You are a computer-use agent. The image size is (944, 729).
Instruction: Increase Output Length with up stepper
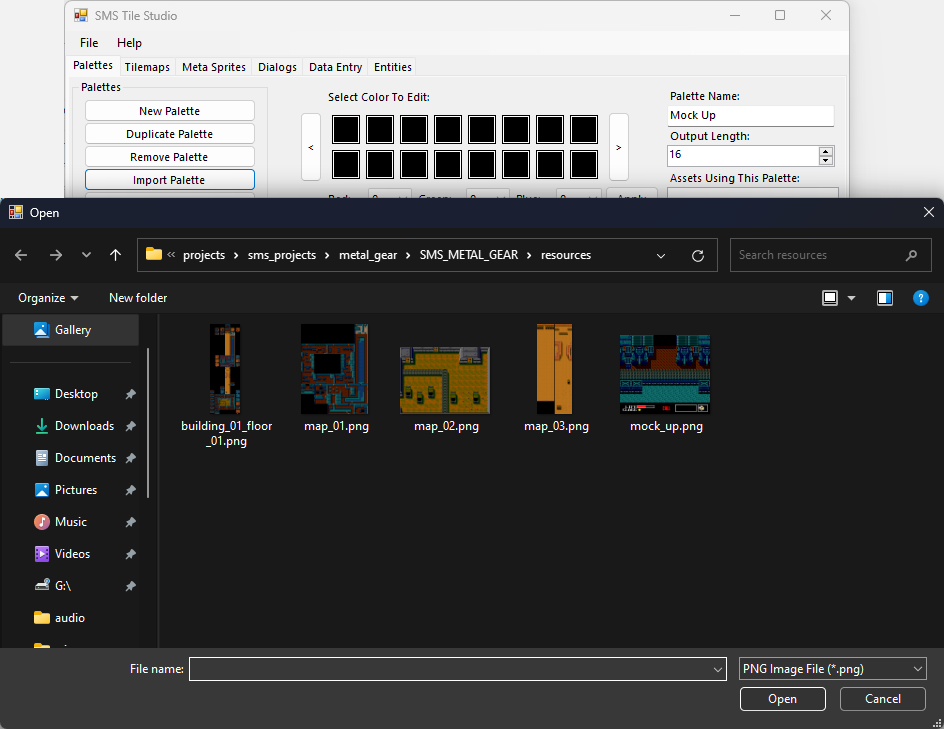826,151
